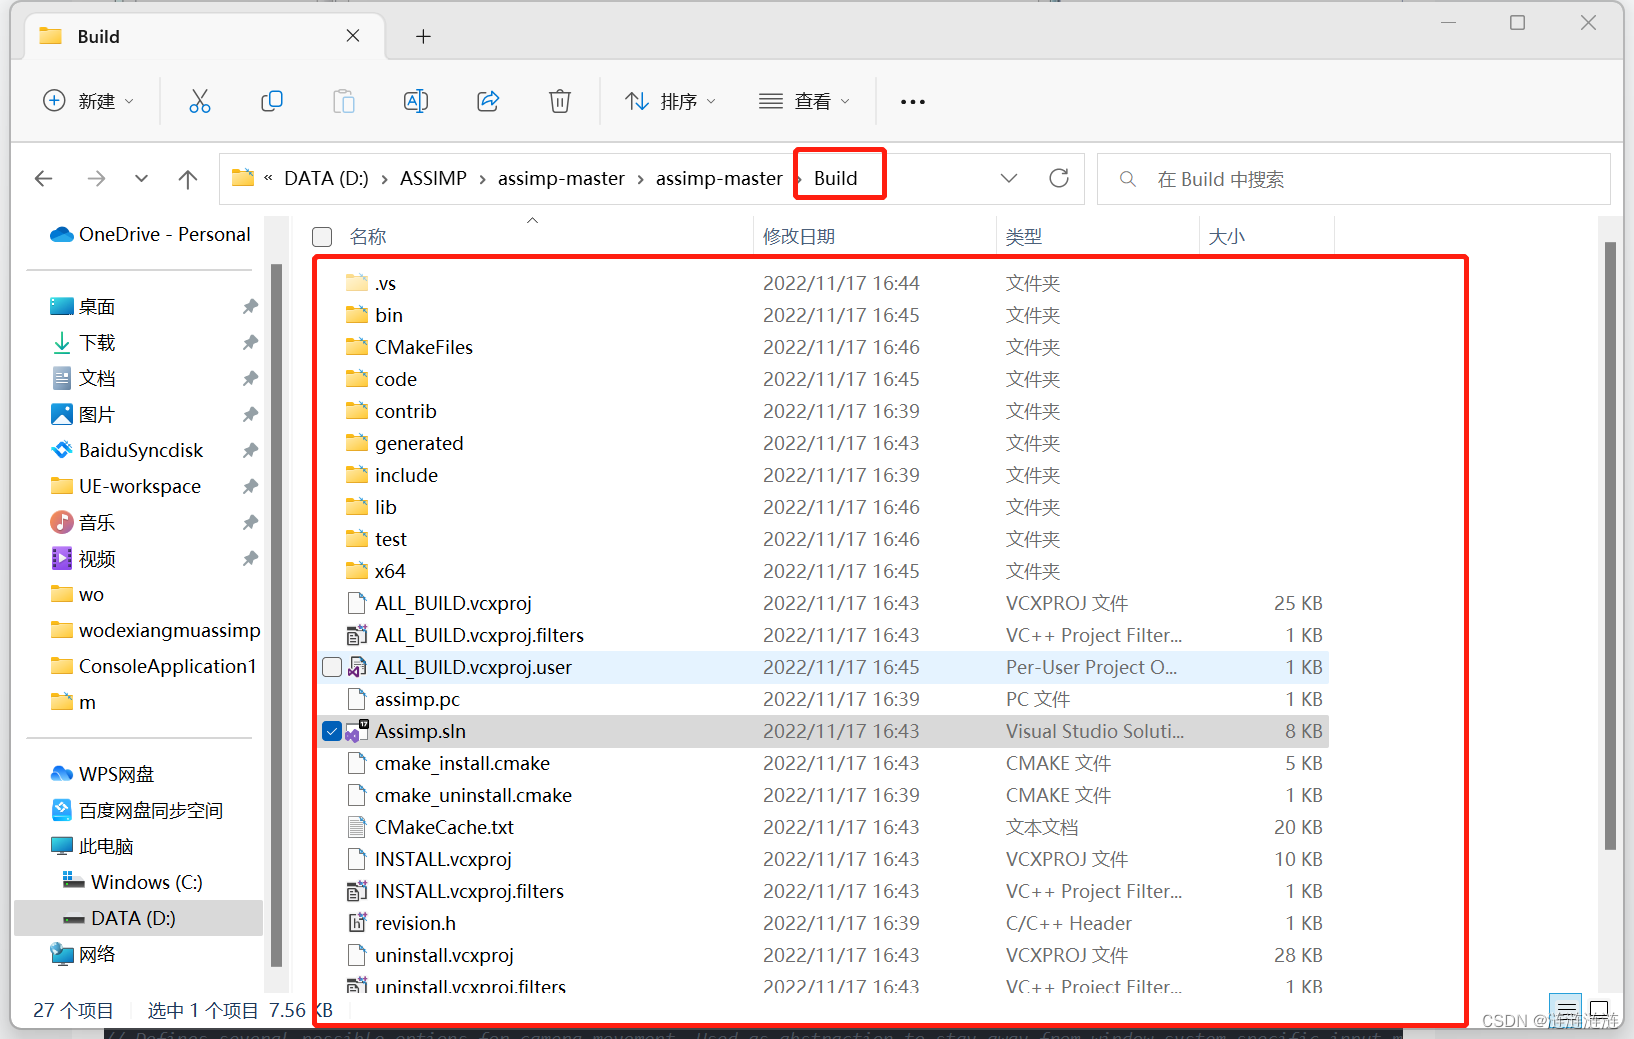Open the View (查看) dropdown
The height and width of the screenshot is (1039, 1634).
click(x=805, y=101)
